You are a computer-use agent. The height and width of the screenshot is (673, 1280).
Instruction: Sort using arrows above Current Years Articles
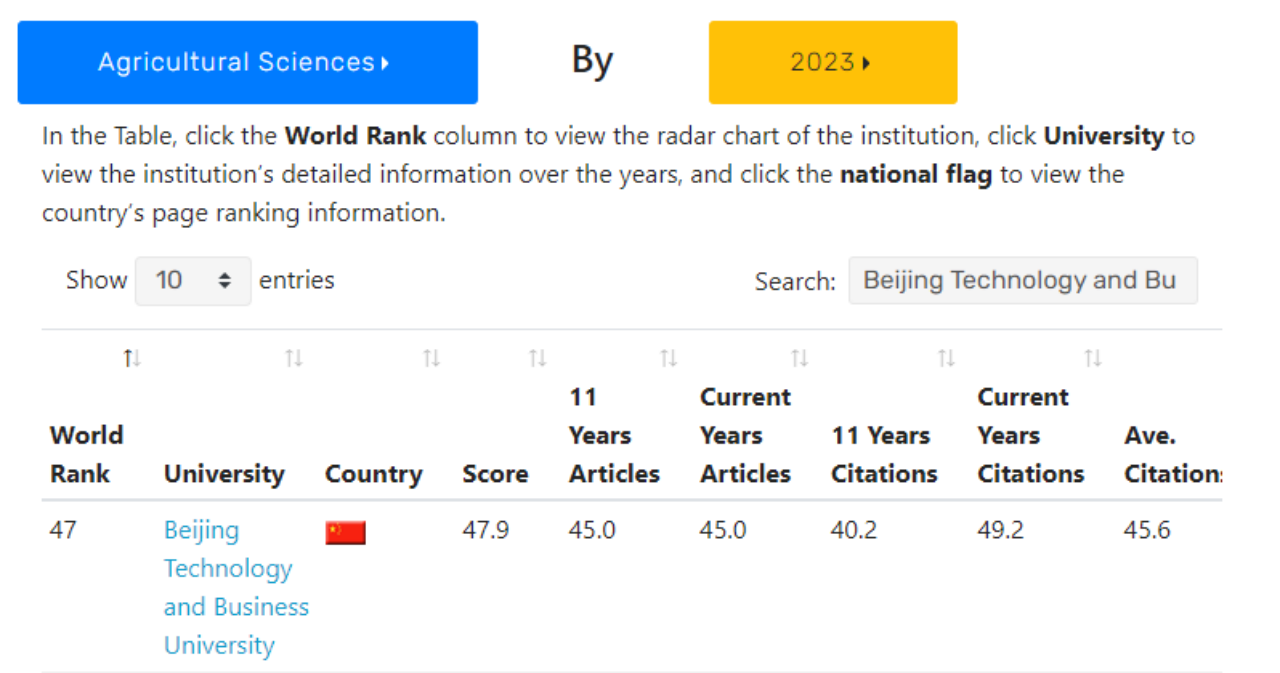799,358
